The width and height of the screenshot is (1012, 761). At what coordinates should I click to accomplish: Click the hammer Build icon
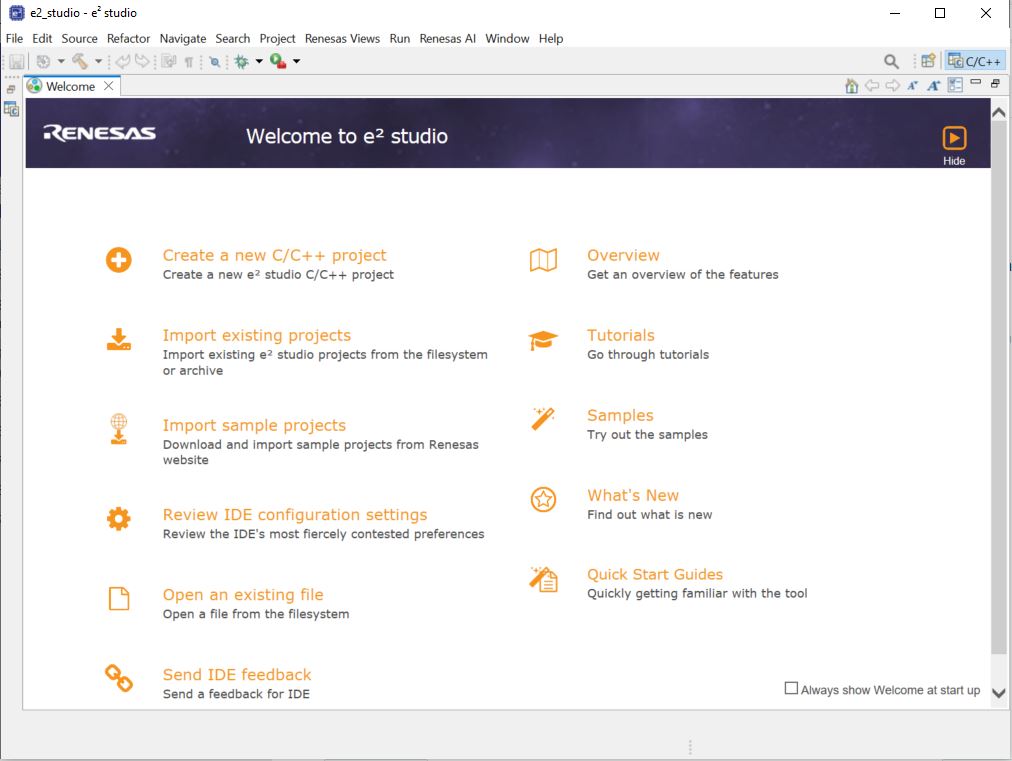tap(80, 61)
